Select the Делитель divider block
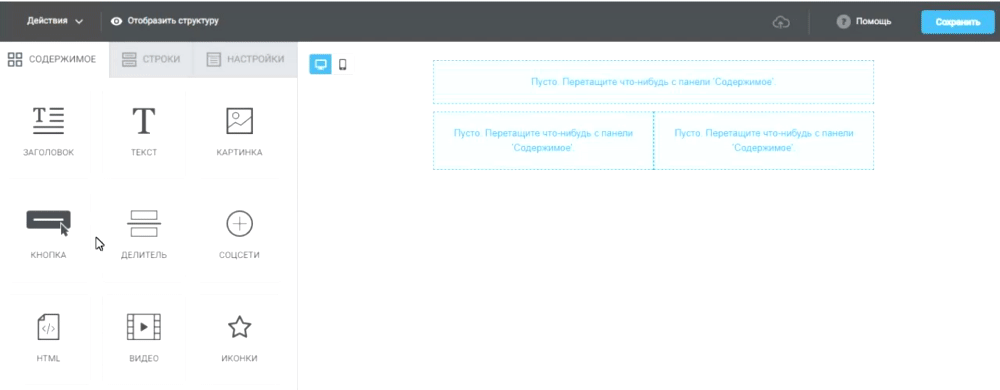This screenshot has width=1000, height=390. coord(143,236)
